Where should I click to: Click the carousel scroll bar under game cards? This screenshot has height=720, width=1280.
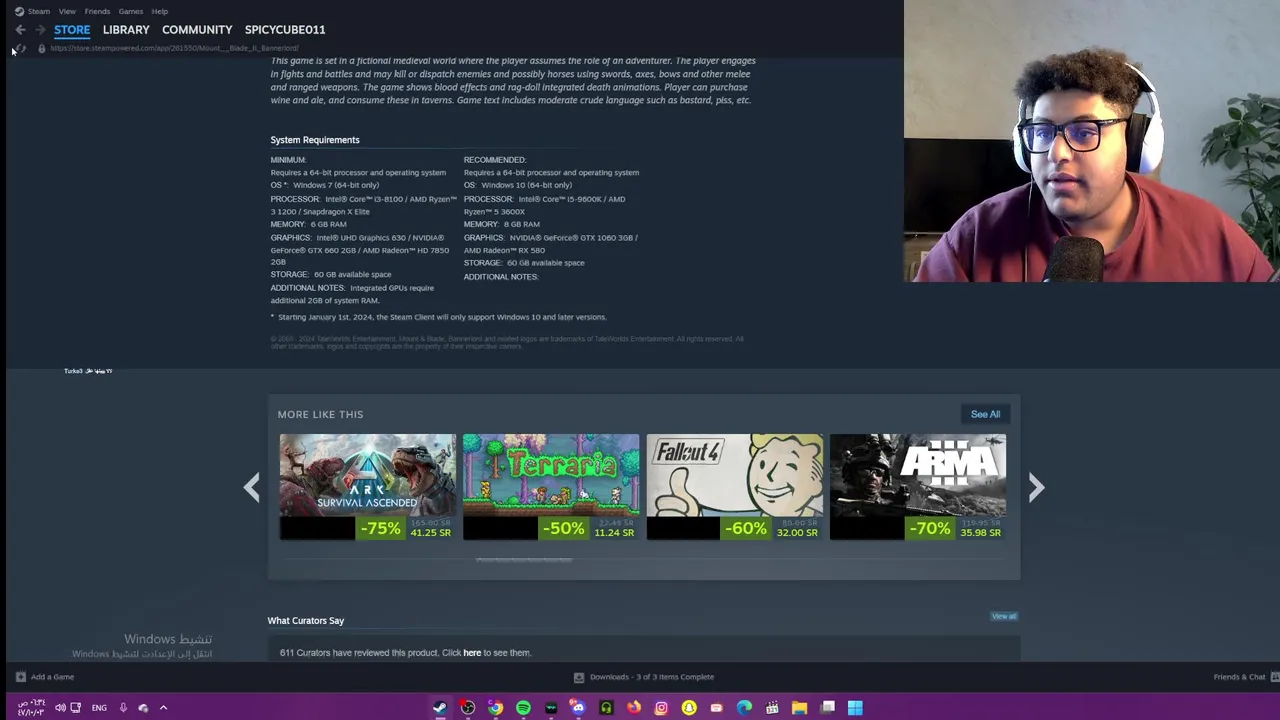[524, 560]
